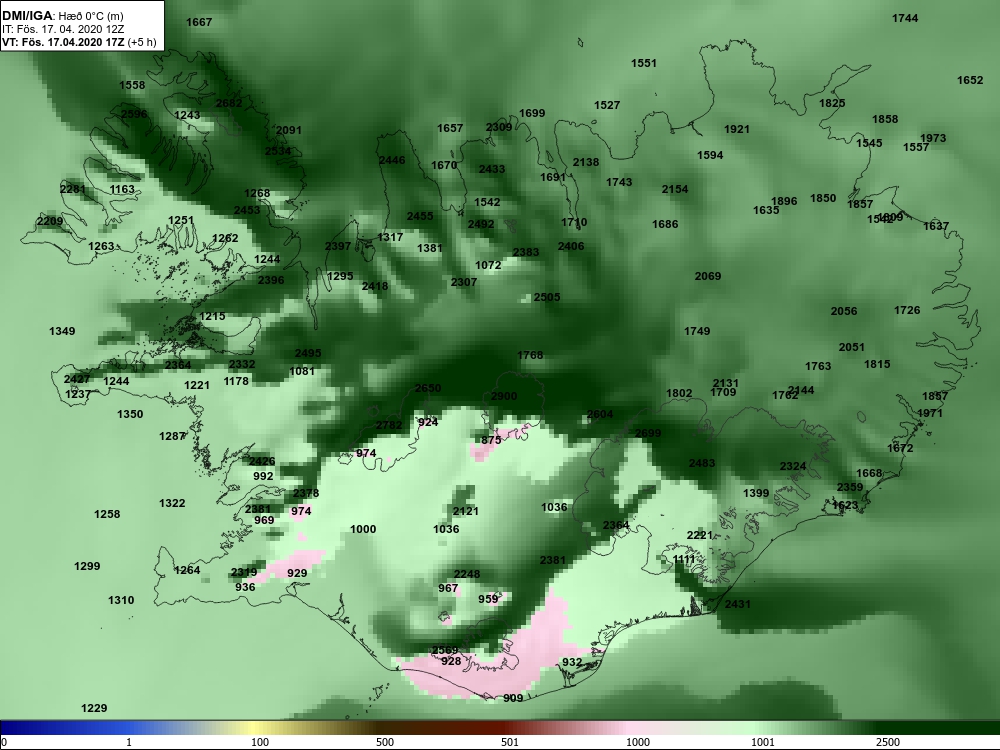Click the '500' label in the color legend
Screen dimensions: 1000x750
(x=385, y=742)
